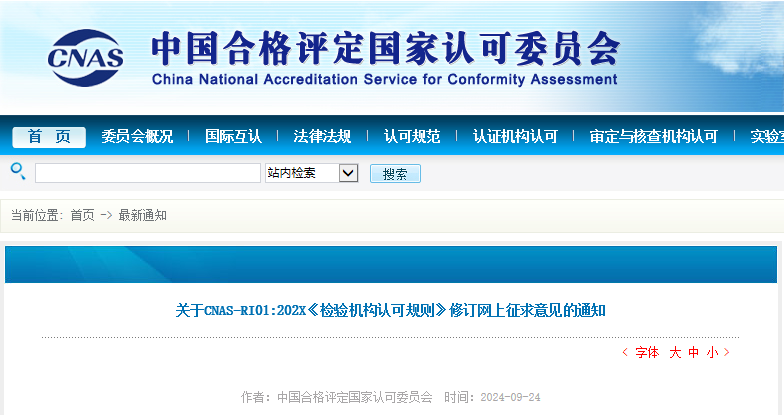Open the 认可规范 menu item
Screen dimensions: 784x415
412,136
